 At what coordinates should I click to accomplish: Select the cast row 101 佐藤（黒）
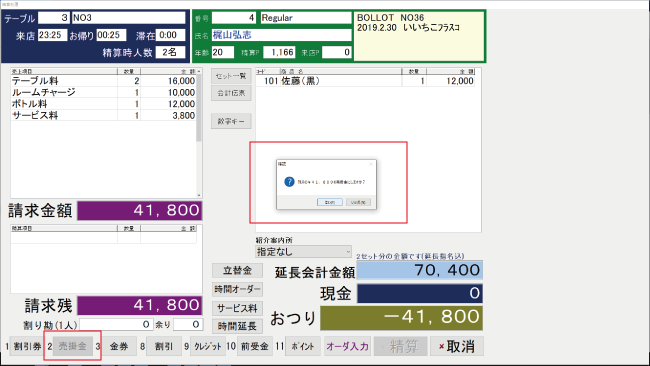(365, 81)
